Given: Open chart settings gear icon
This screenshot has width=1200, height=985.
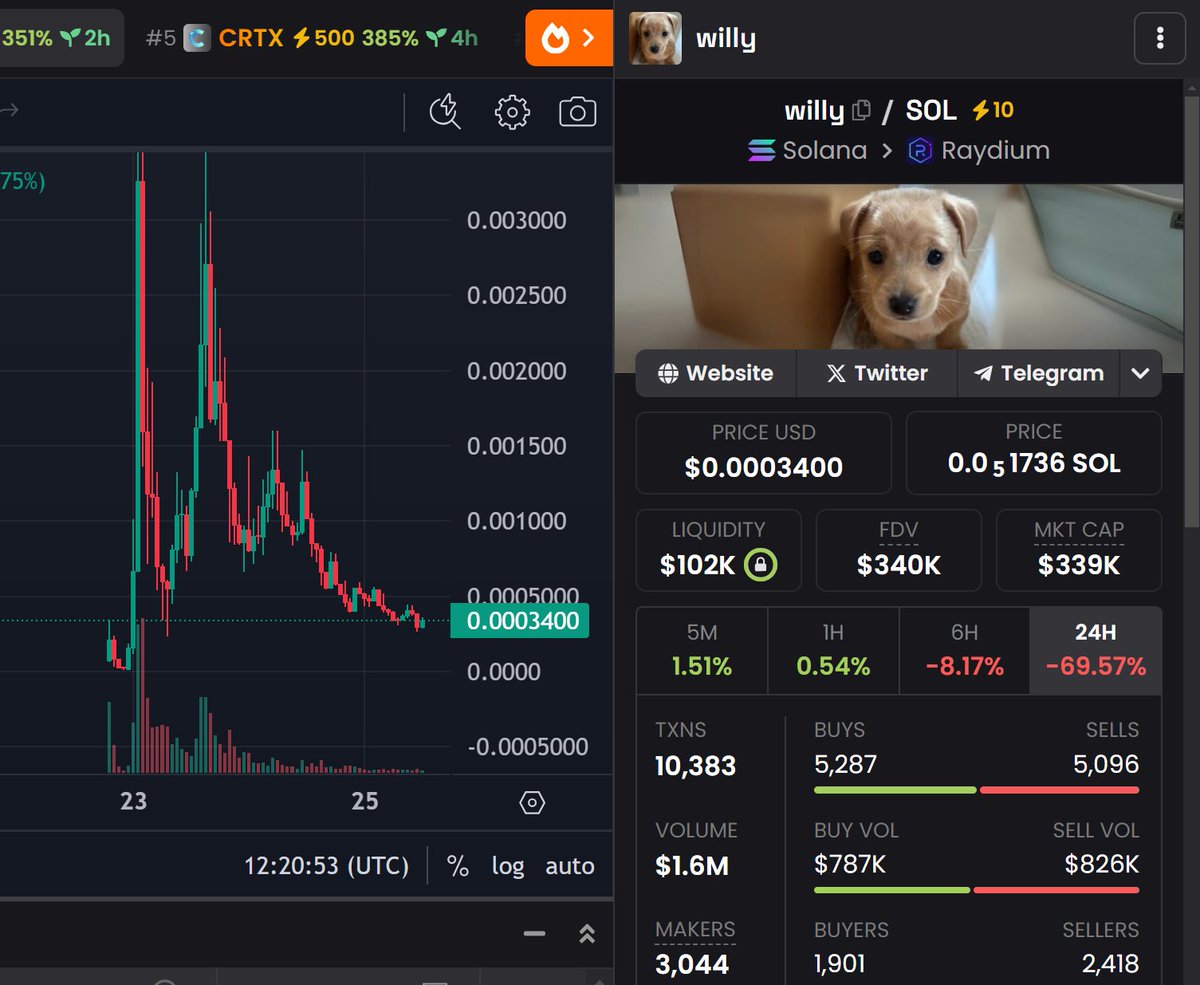Looking at the screenshot, I should [x=512, y=112].
